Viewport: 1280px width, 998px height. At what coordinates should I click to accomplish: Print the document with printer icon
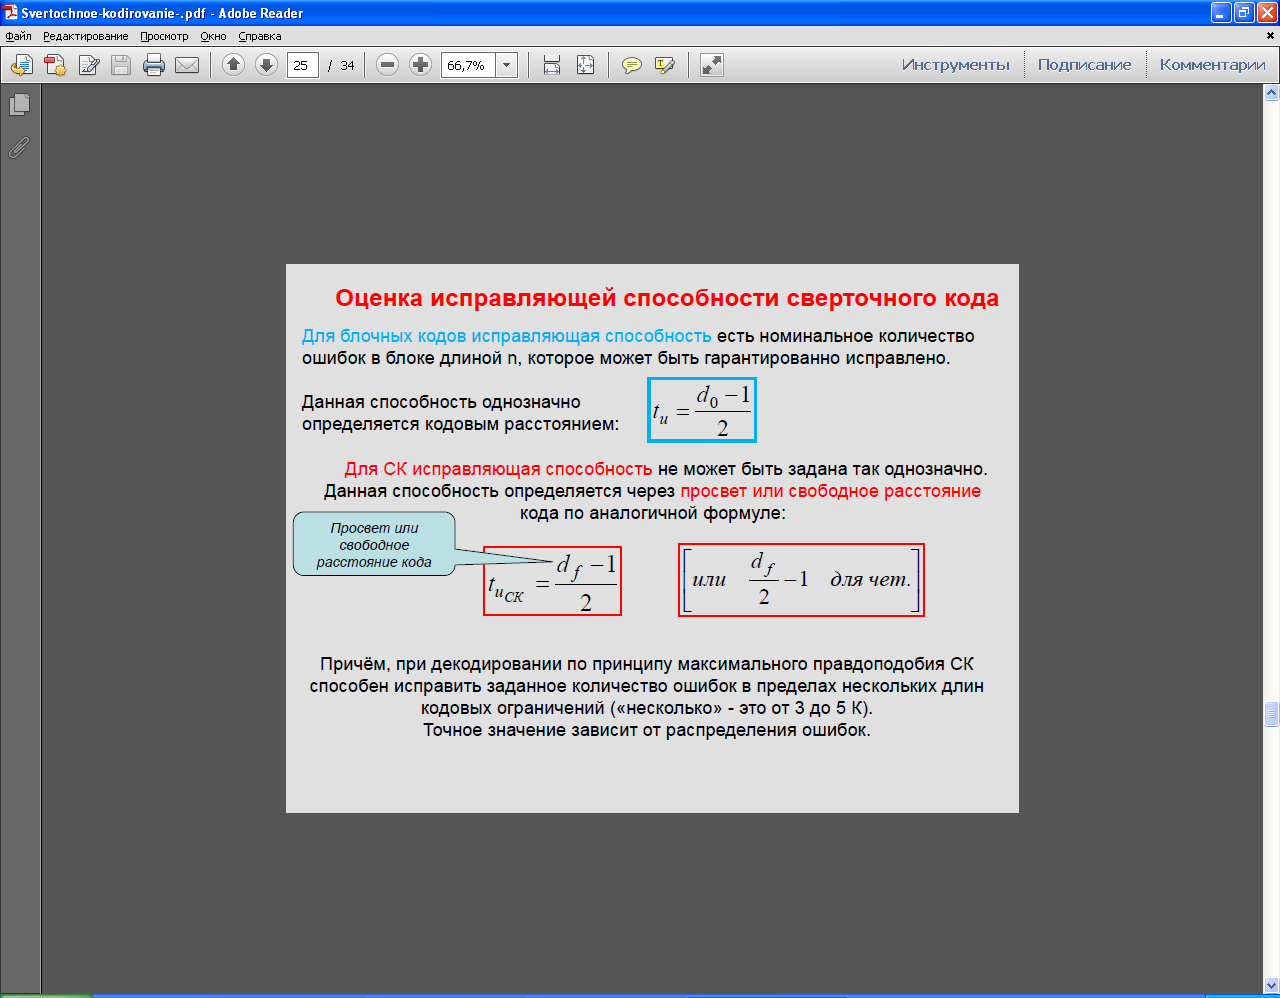pyautogui.click(x=154, y=65)
